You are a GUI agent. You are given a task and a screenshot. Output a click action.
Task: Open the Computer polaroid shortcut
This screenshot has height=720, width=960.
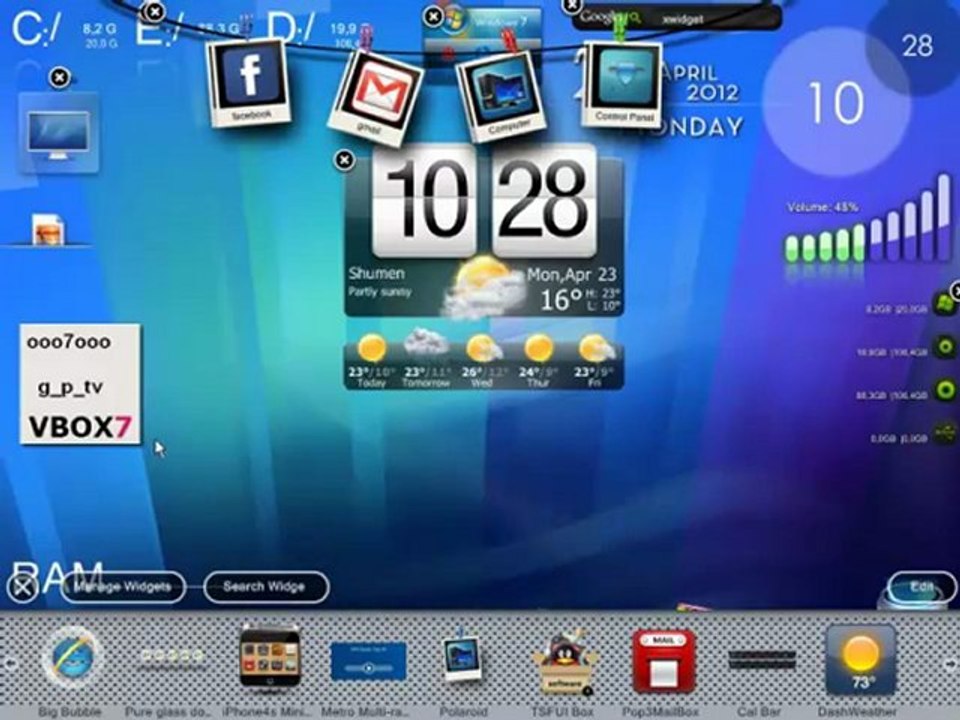pos(503,96)
